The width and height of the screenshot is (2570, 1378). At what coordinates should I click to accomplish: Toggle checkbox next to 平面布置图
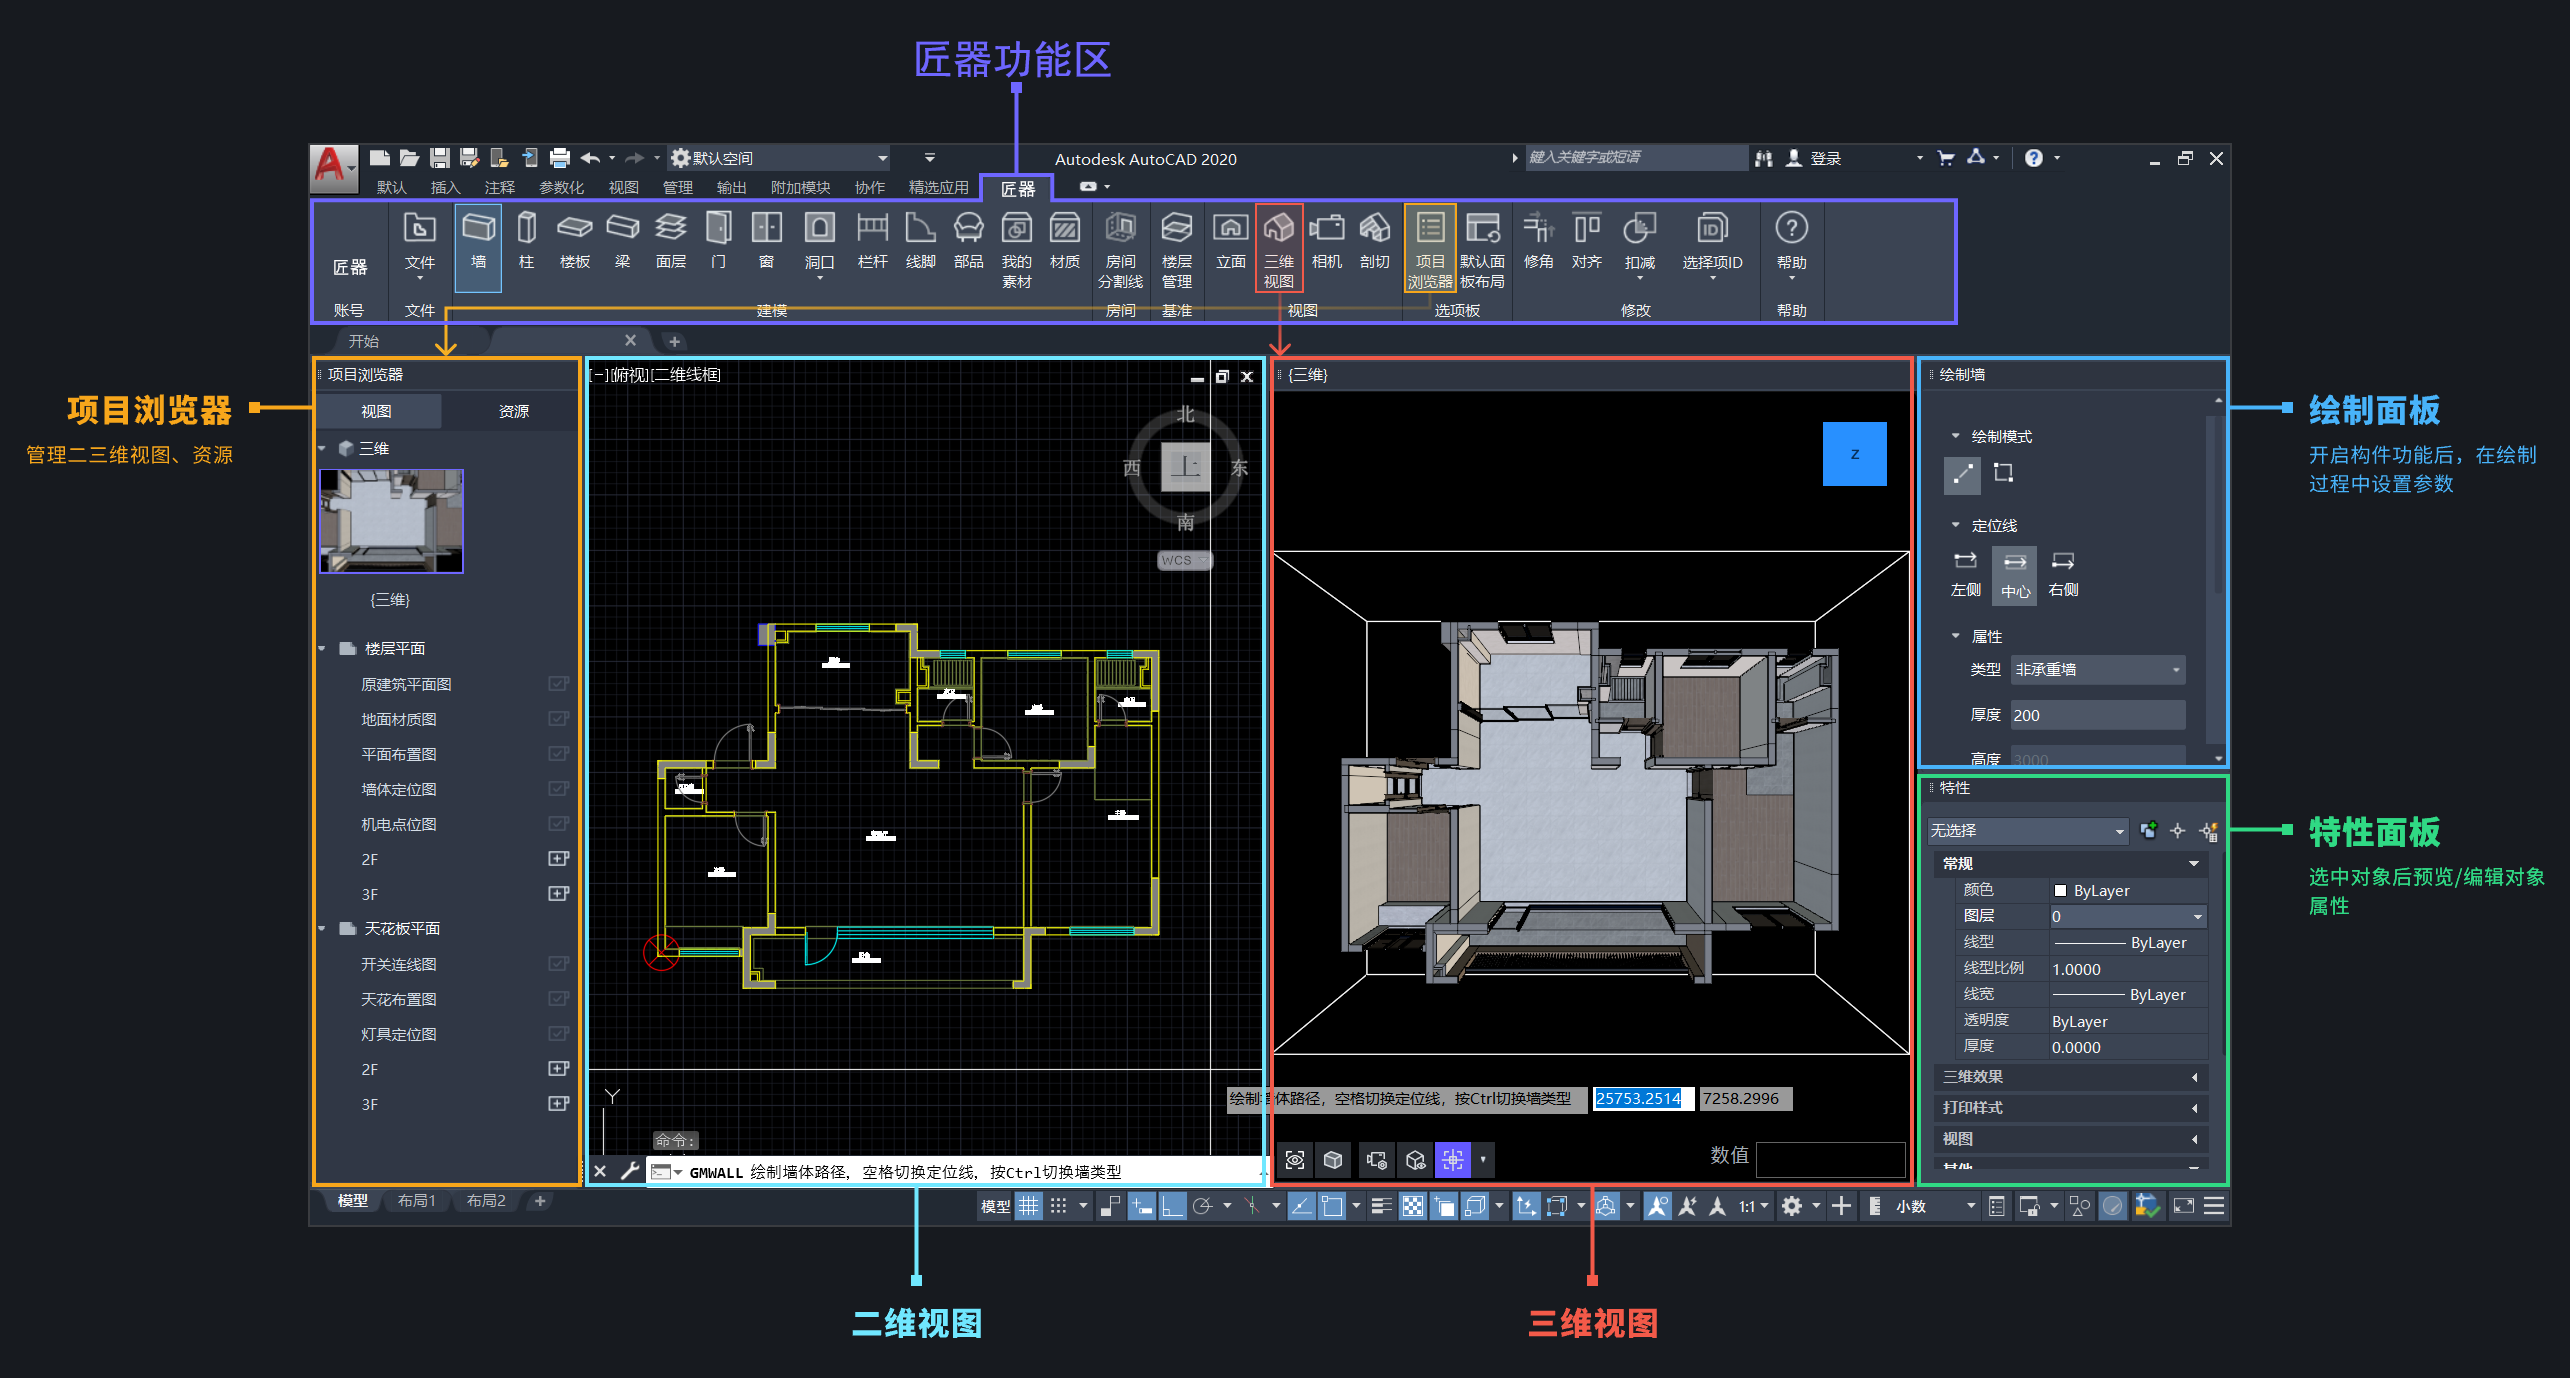point(558,754)
